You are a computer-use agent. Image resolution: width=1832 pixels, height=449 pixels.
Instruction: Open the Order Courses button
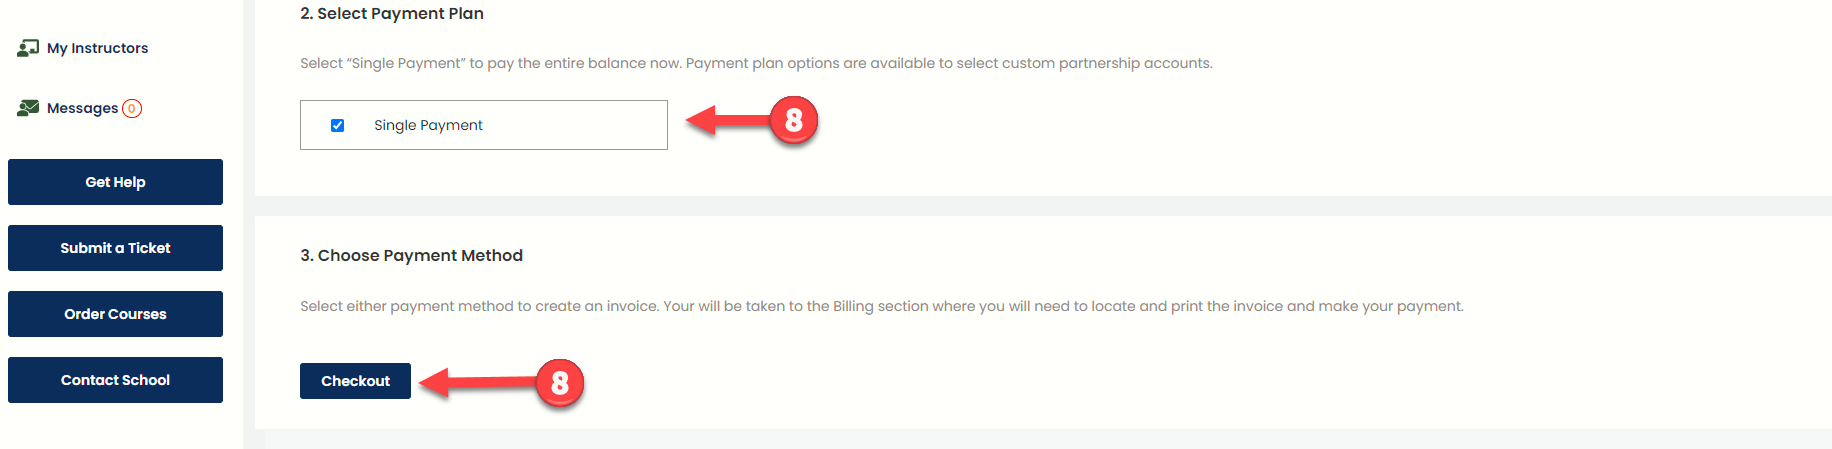115,314
